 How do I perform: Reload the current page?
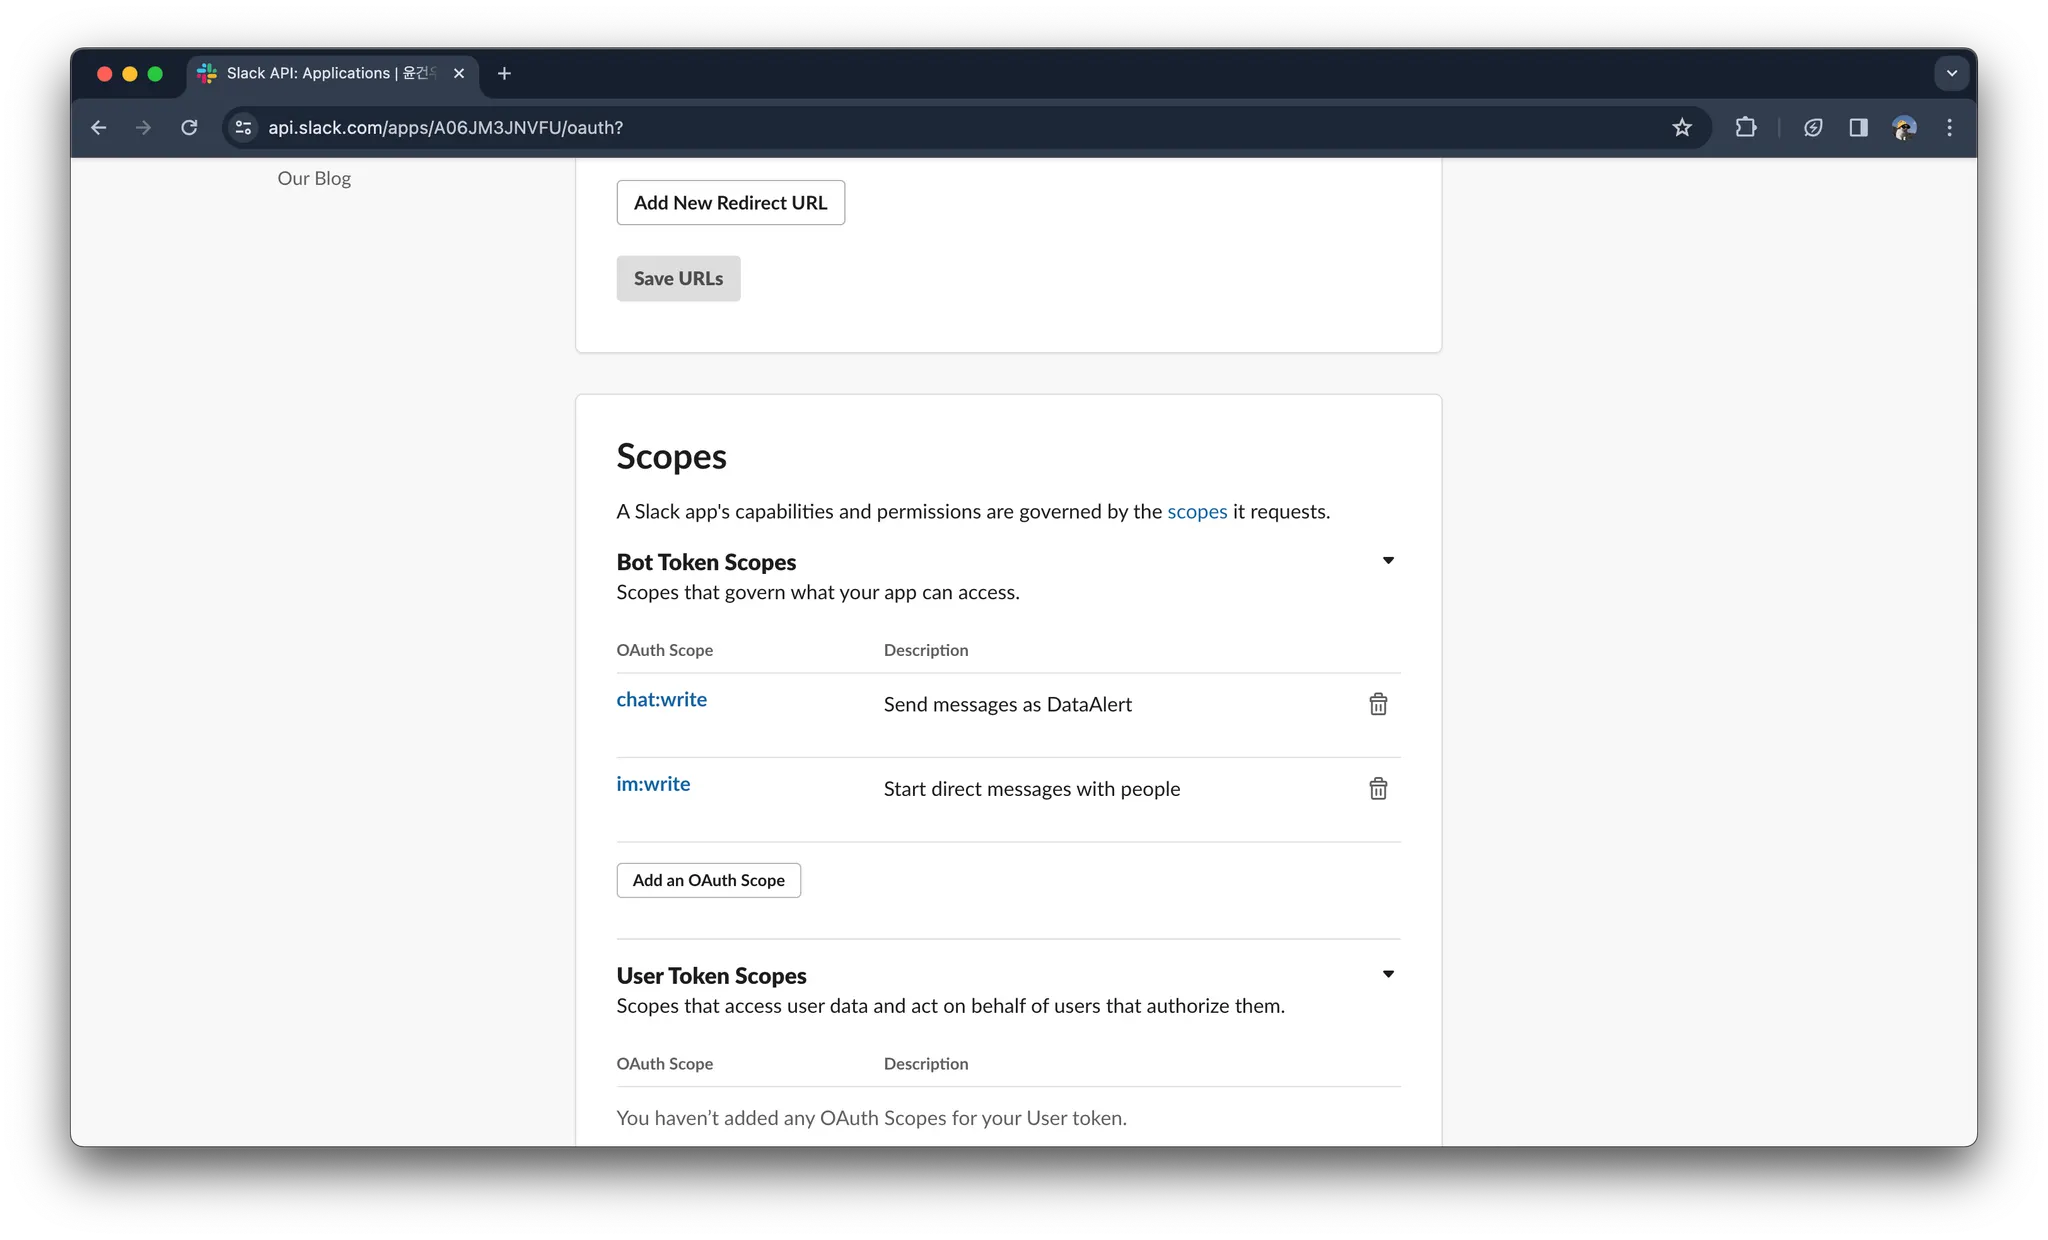[x=189, y=128]
